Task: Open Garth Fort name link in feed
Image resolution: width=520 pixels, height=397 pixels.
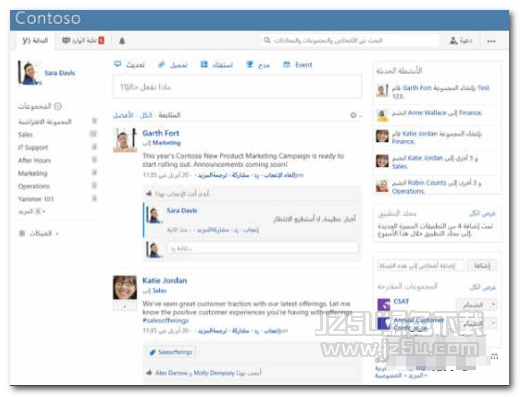Action: click(161, 133)
